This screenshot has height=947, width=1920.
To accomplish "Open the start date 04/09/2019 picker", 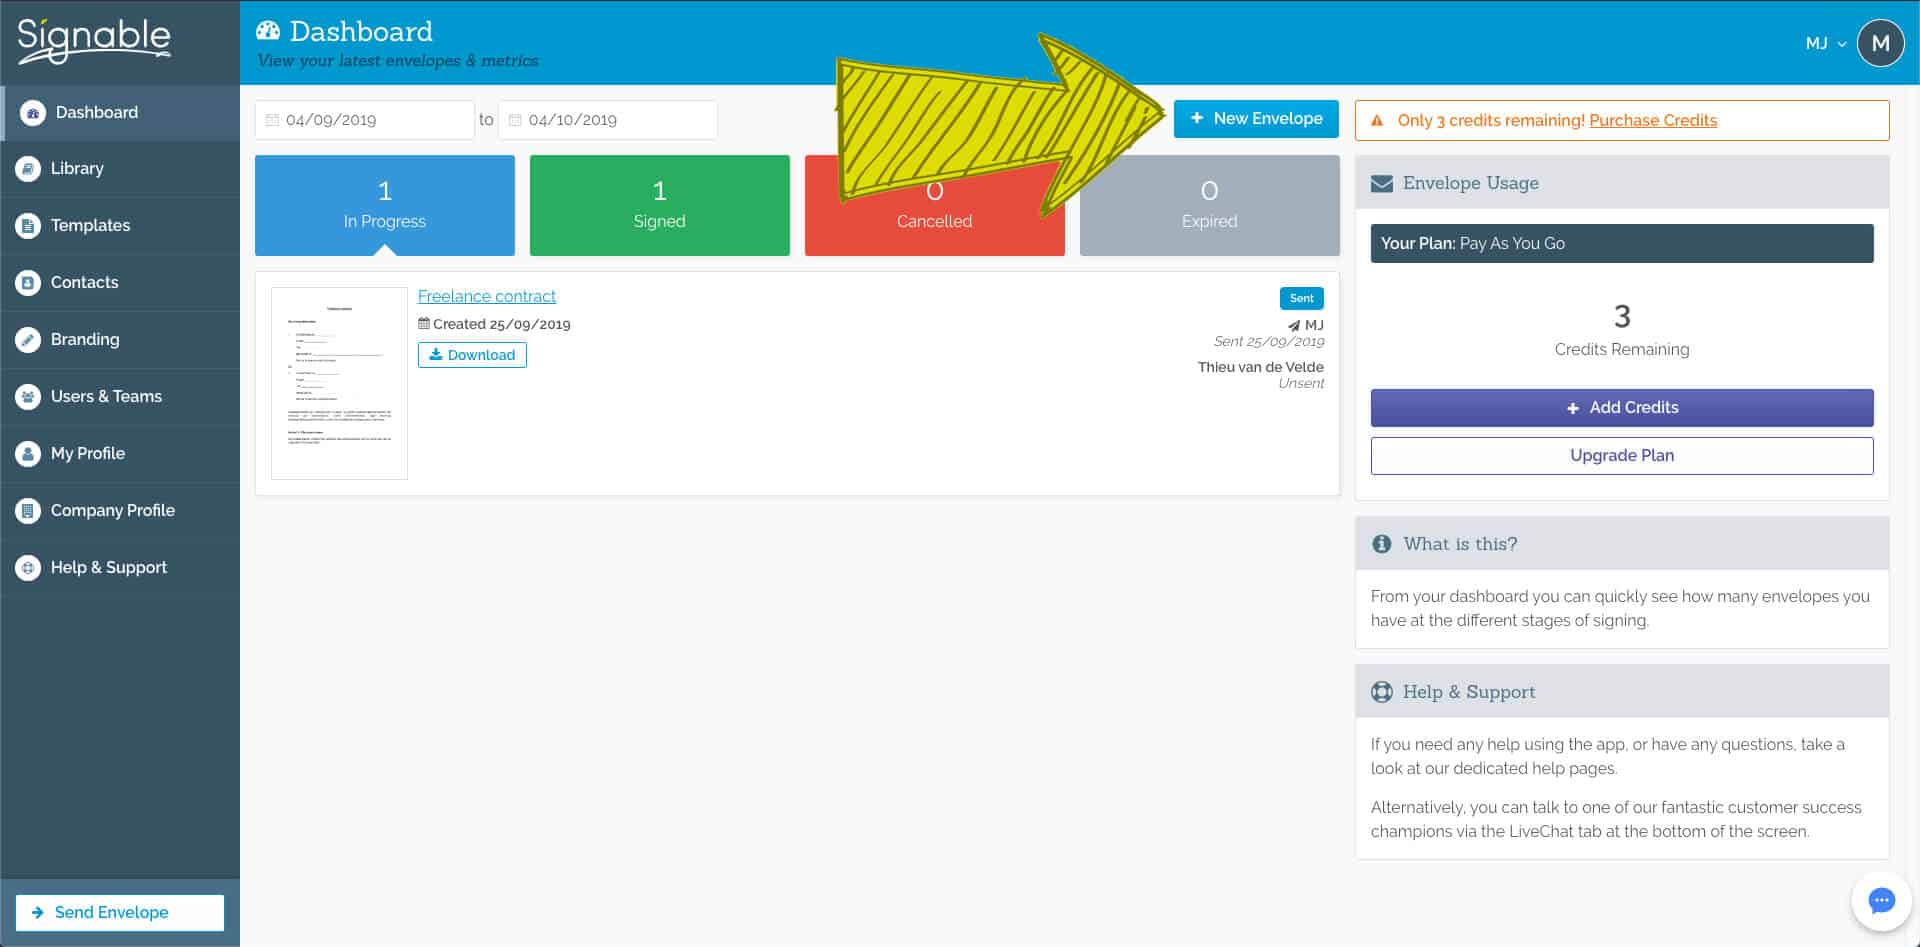I will [364, 120].
